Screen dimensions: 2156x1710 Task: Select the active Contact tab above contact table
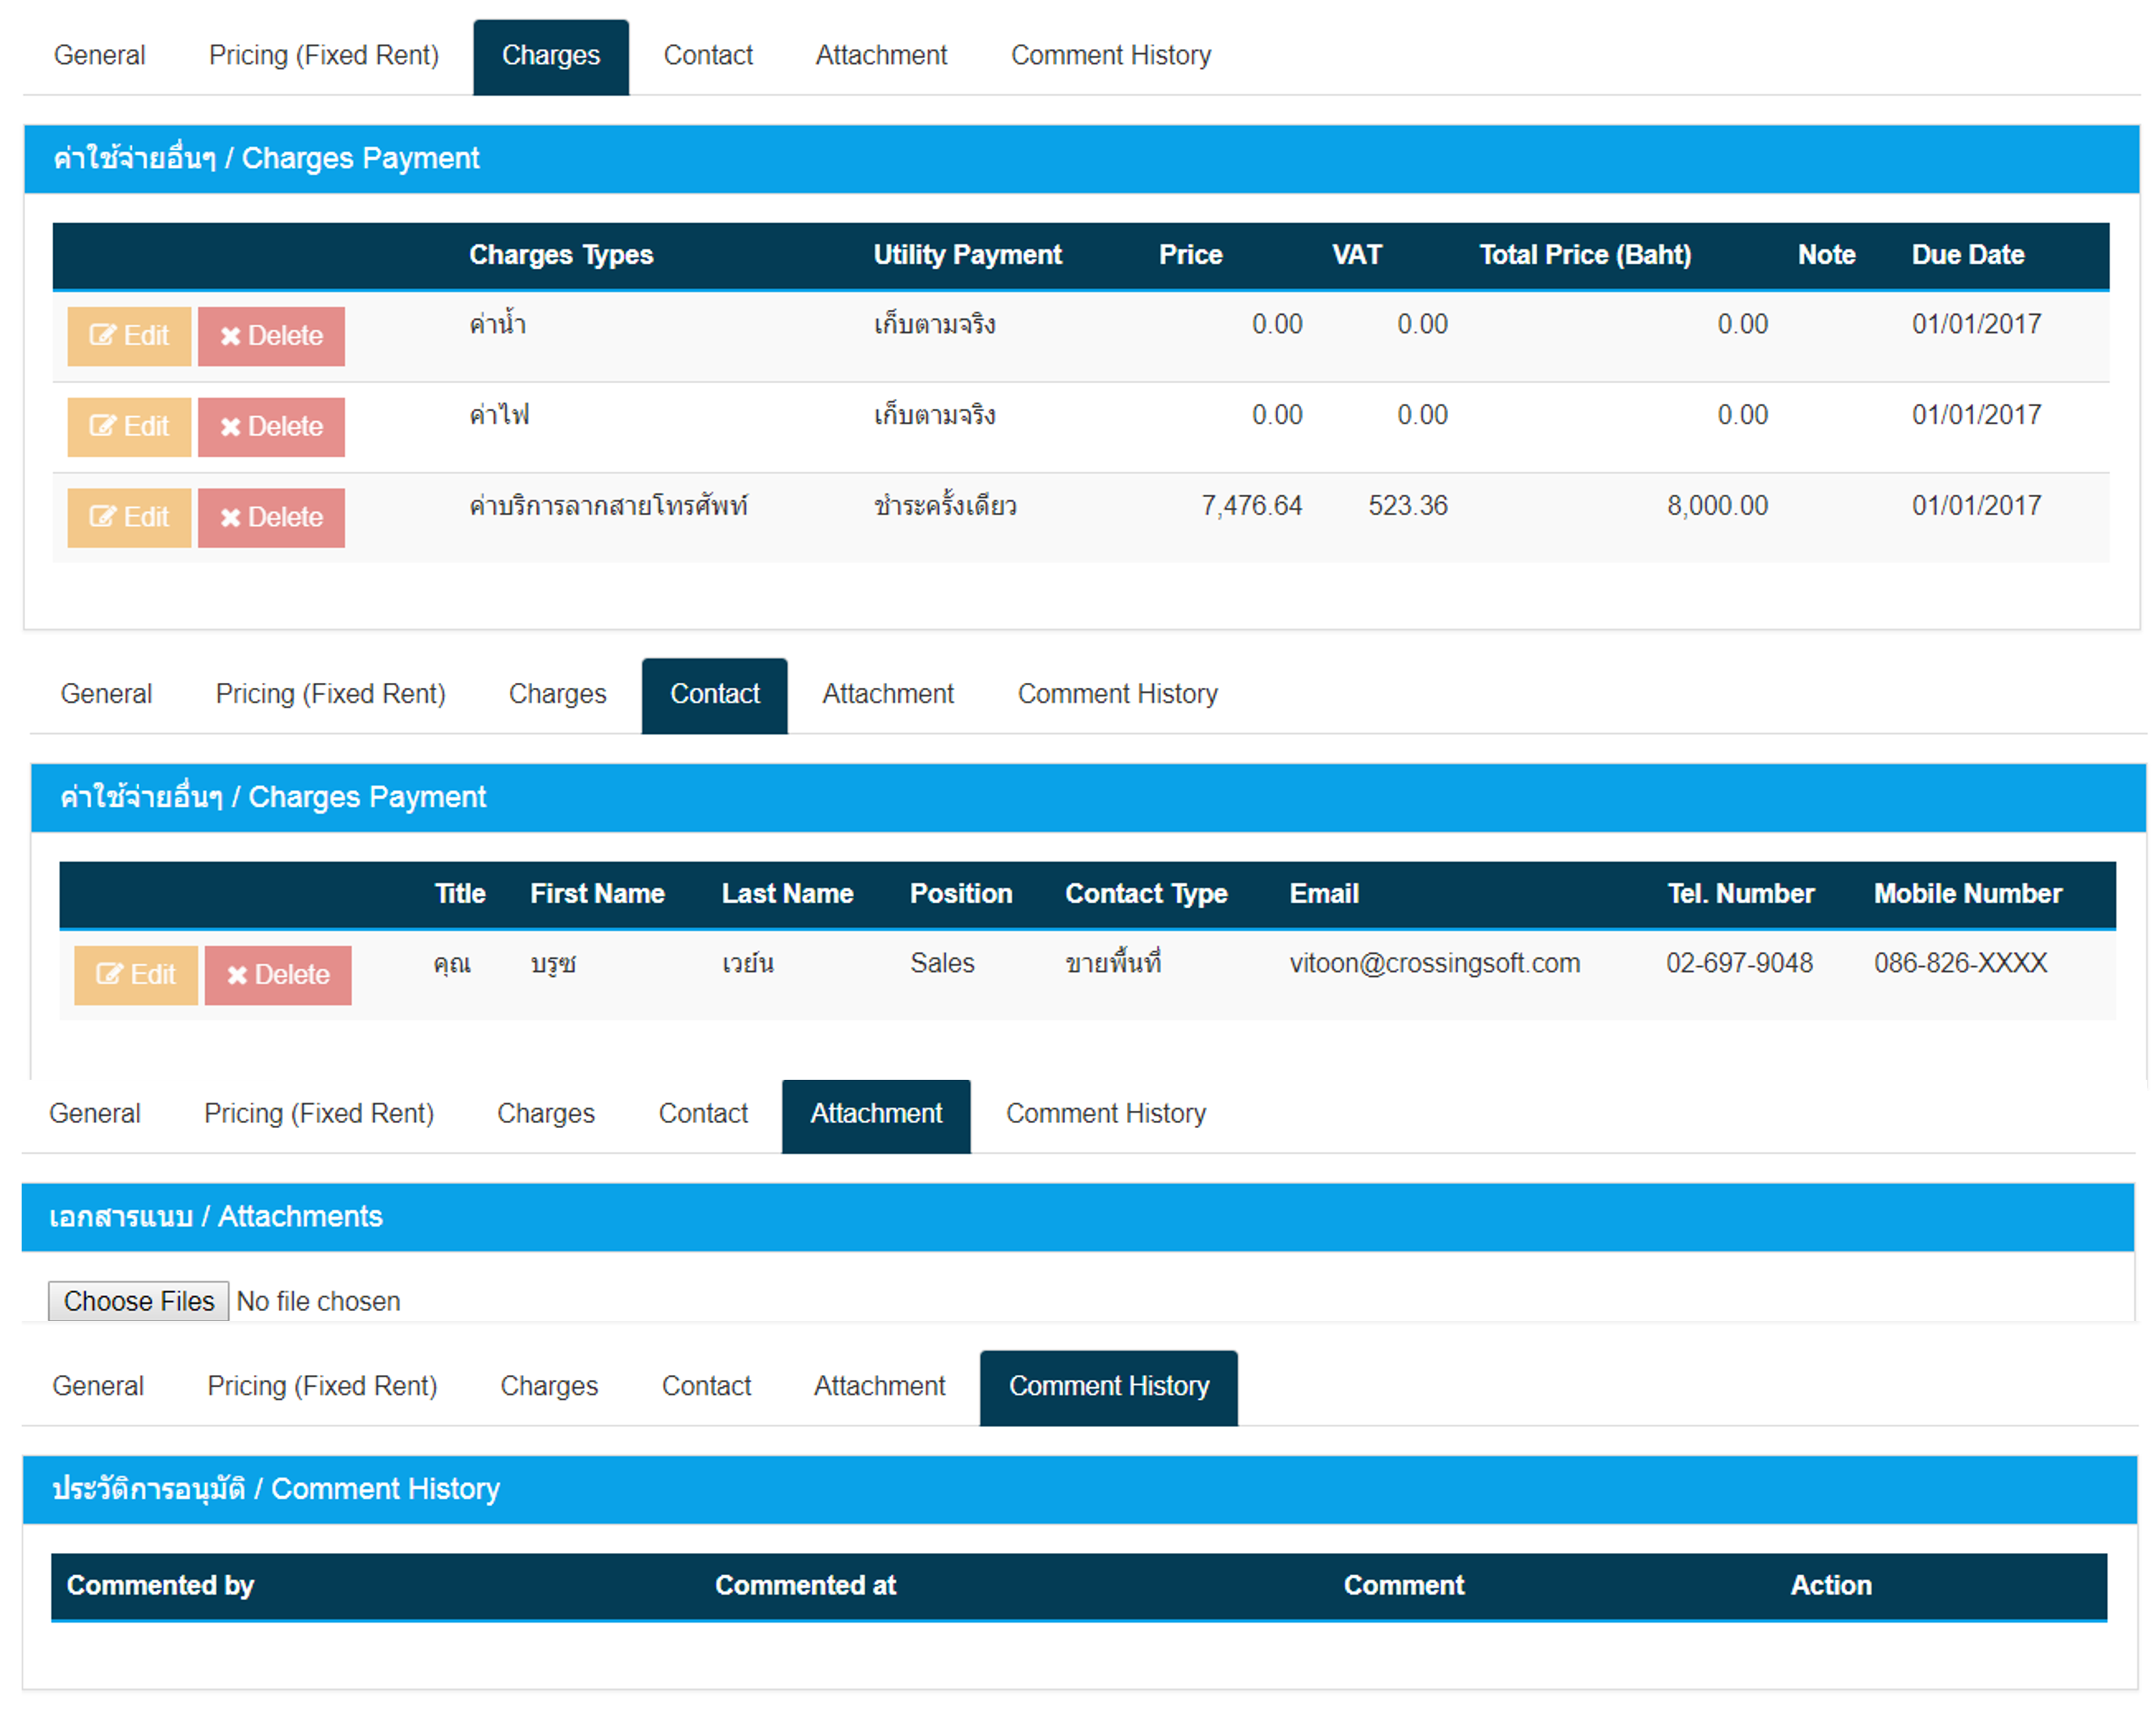715,696
